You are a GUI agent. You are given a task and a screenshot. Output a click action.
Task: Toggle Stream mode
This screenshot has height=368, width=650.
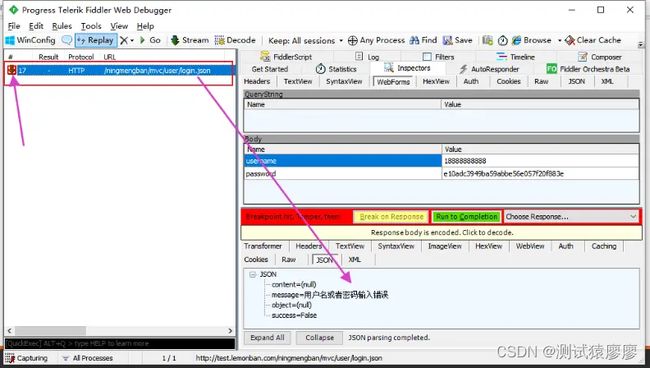click(189, 40)
